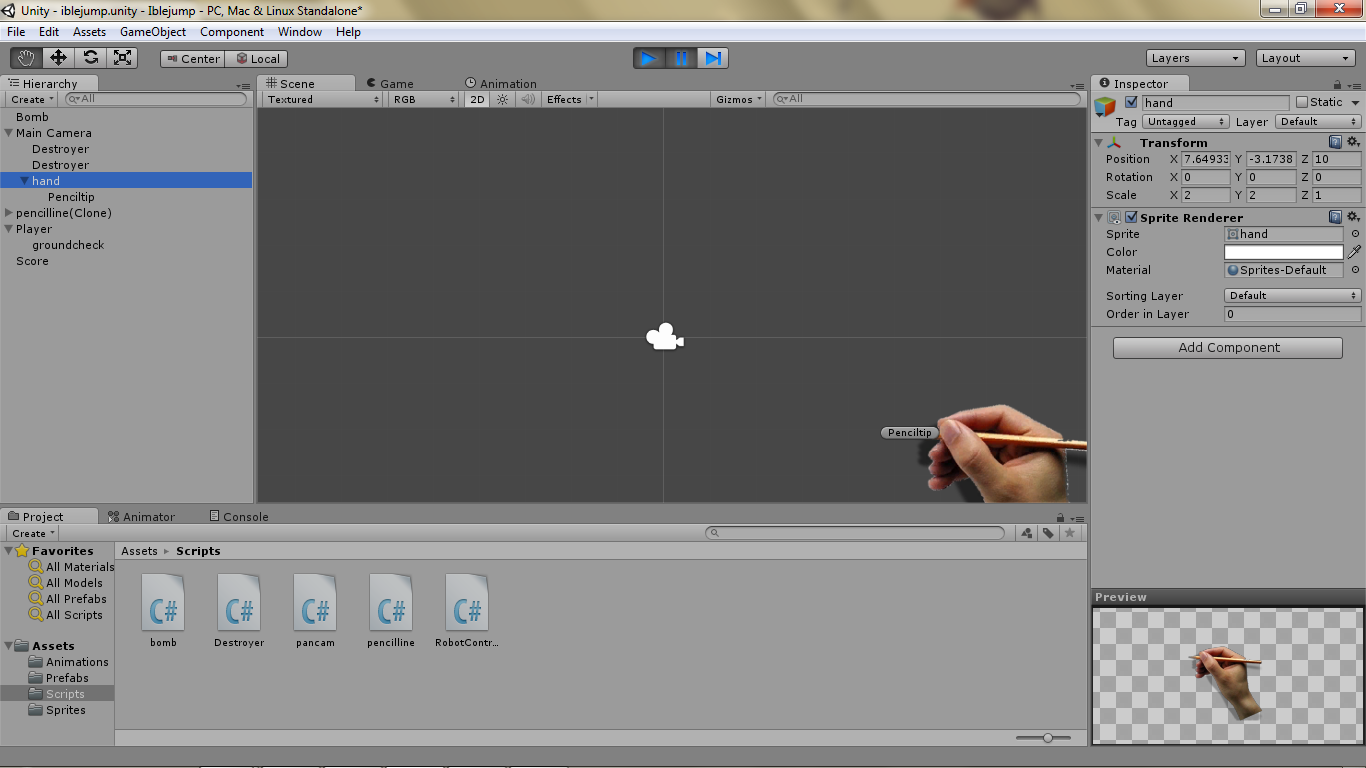
Task: Open Transform component help icon
Action: (1335, 142)
